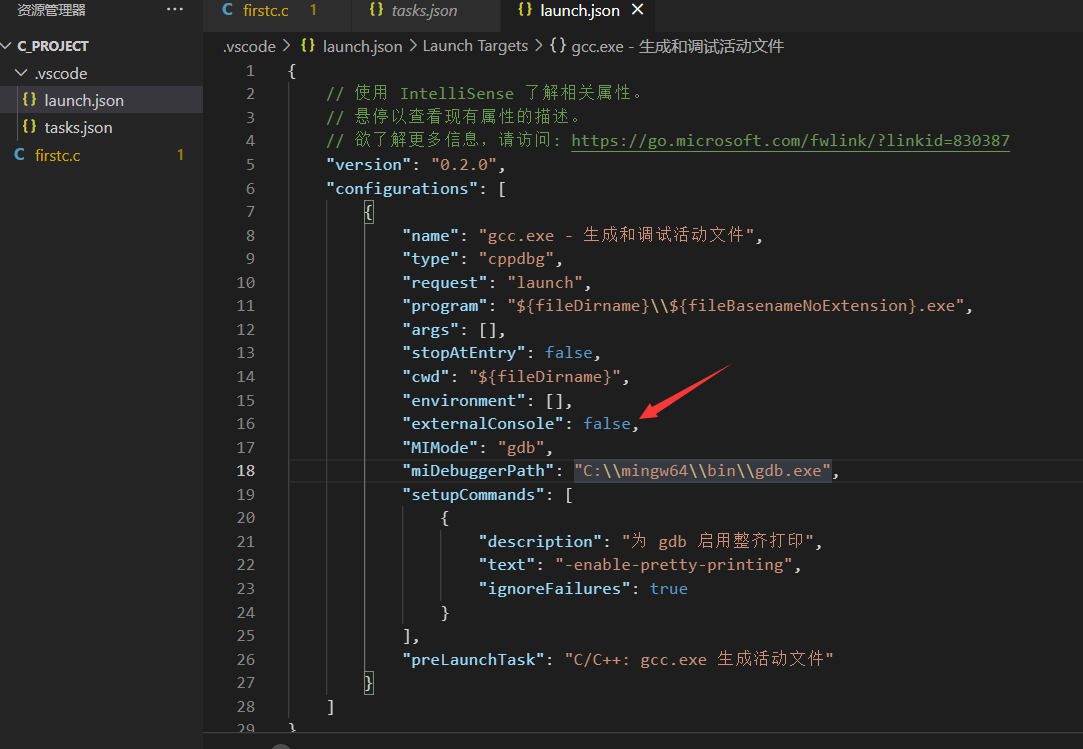The height and width of the screenshot is (749, 1083).
Task: Click the false value of externalConsole
Action: pos(607,423)
